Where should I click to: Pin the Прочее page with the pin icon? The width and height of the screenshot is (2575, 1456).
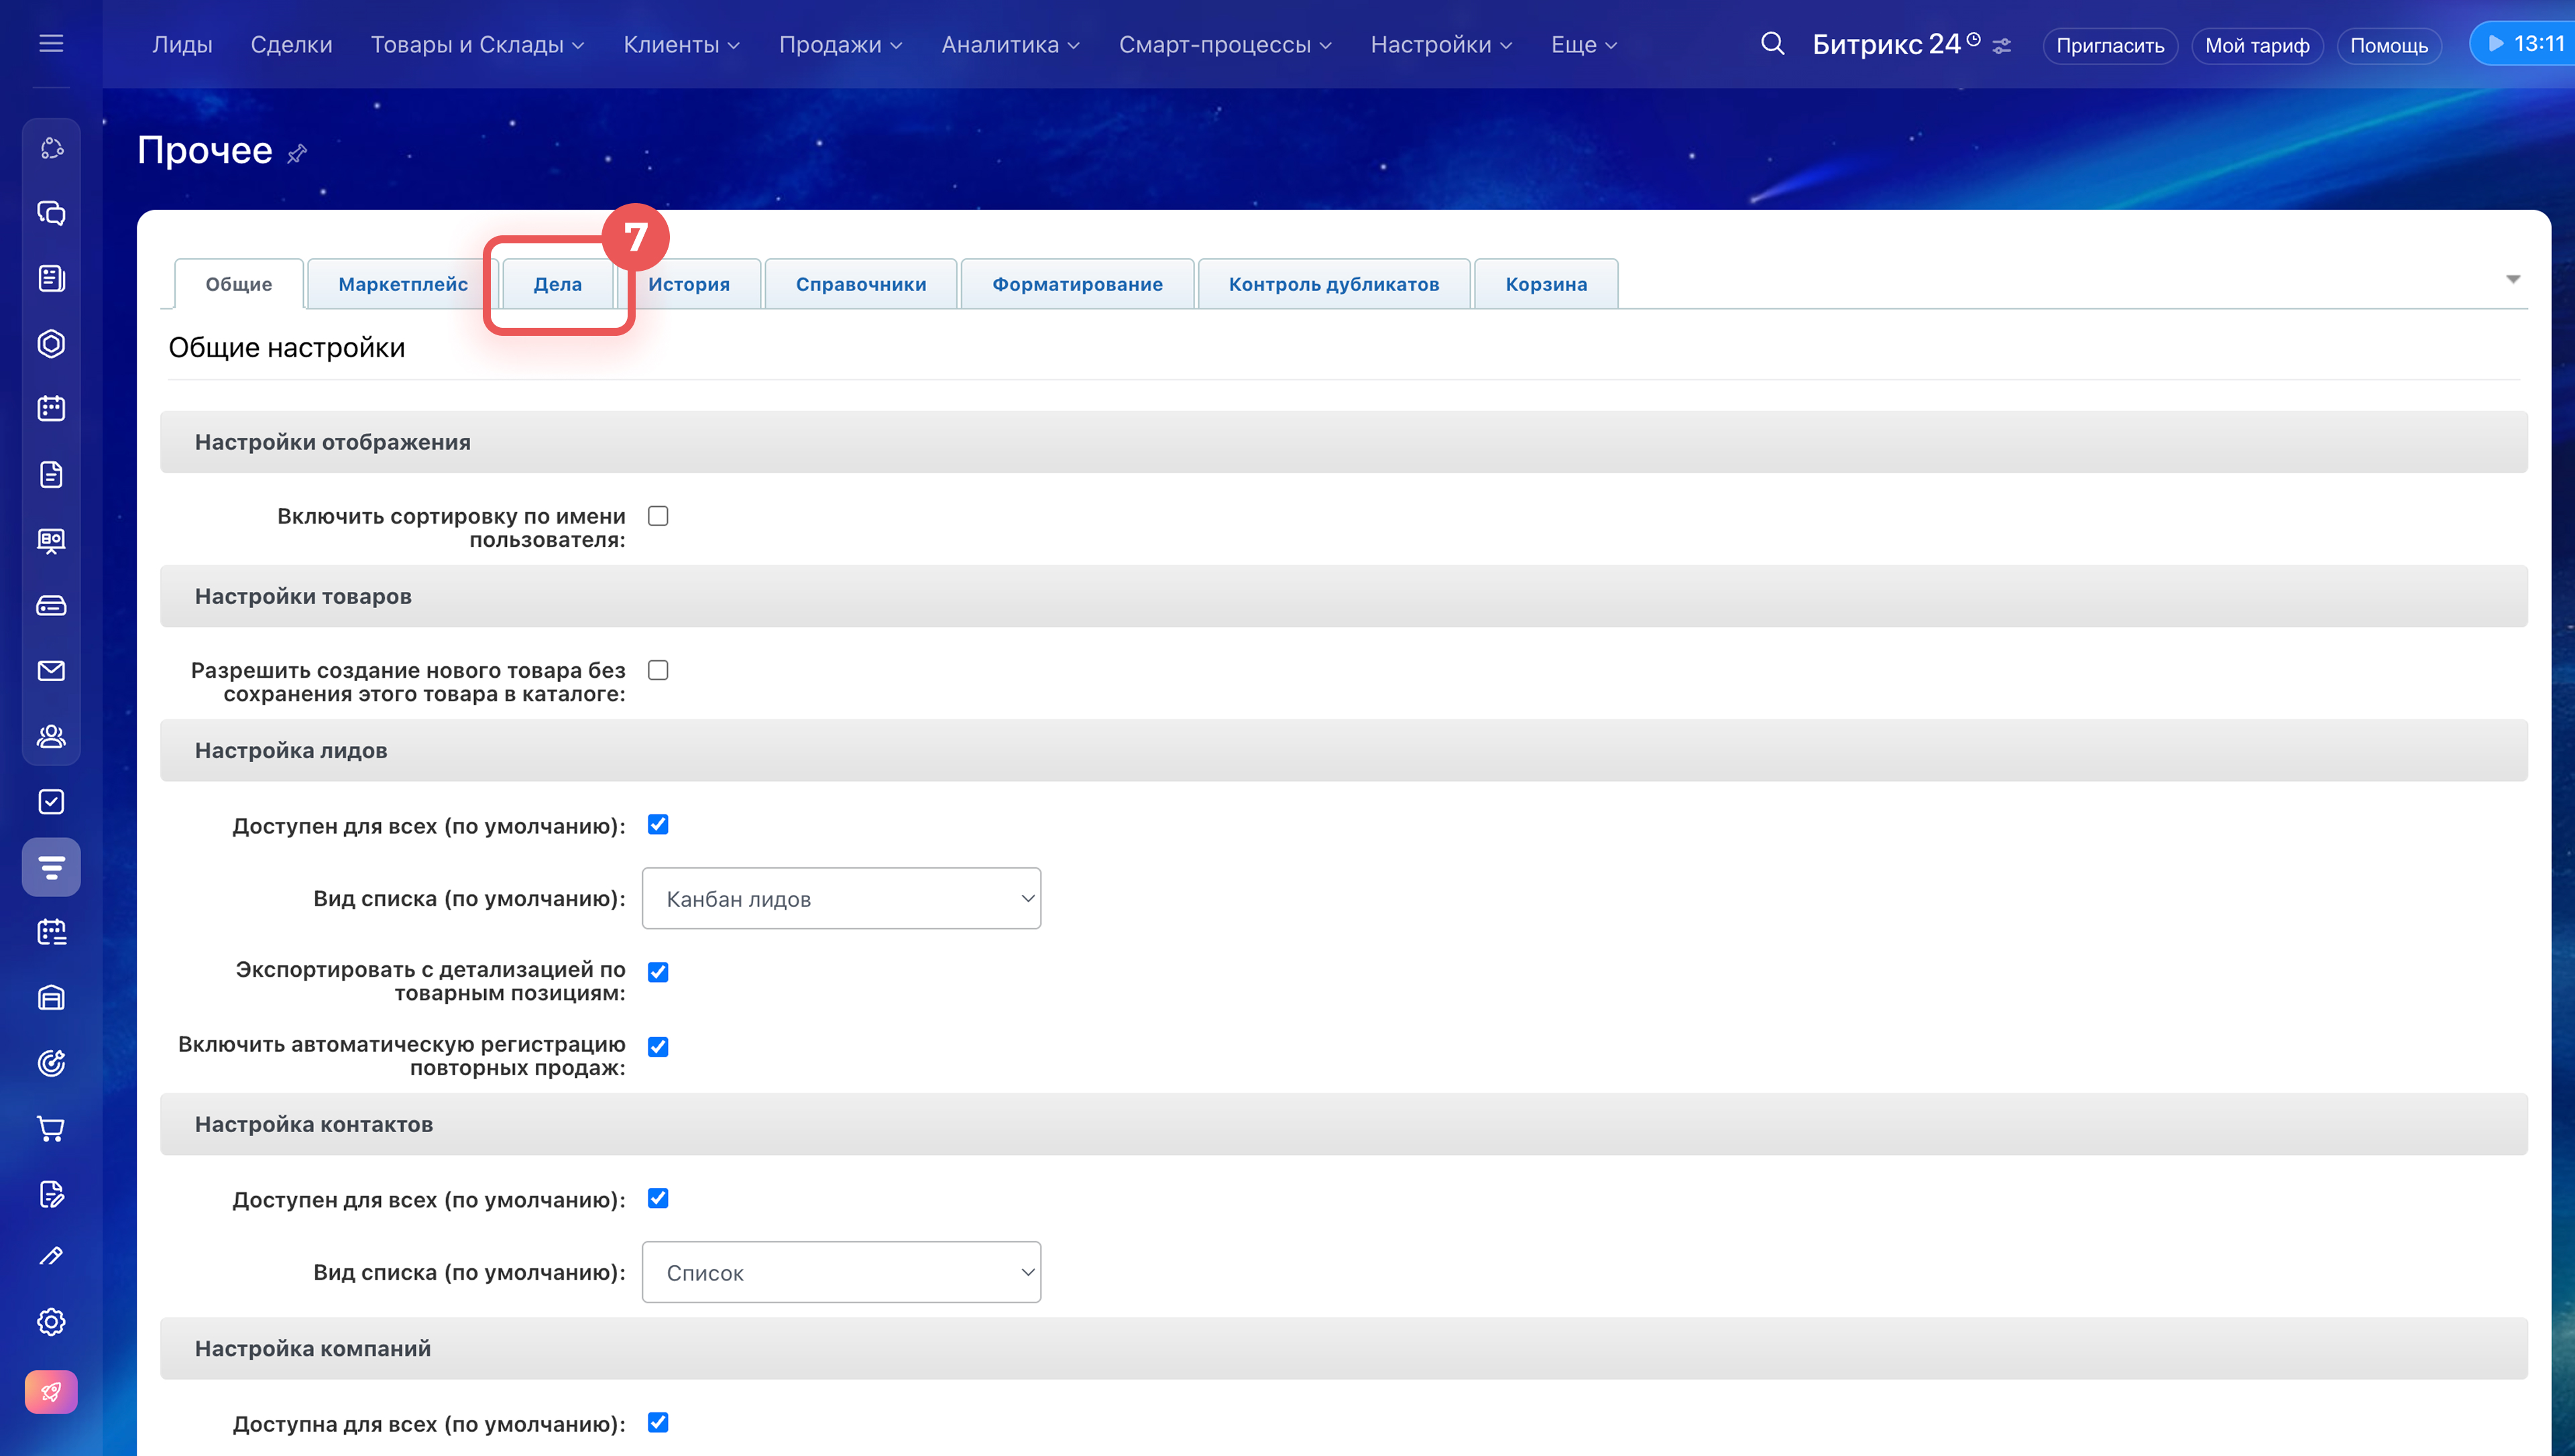[x=297, y=154]
